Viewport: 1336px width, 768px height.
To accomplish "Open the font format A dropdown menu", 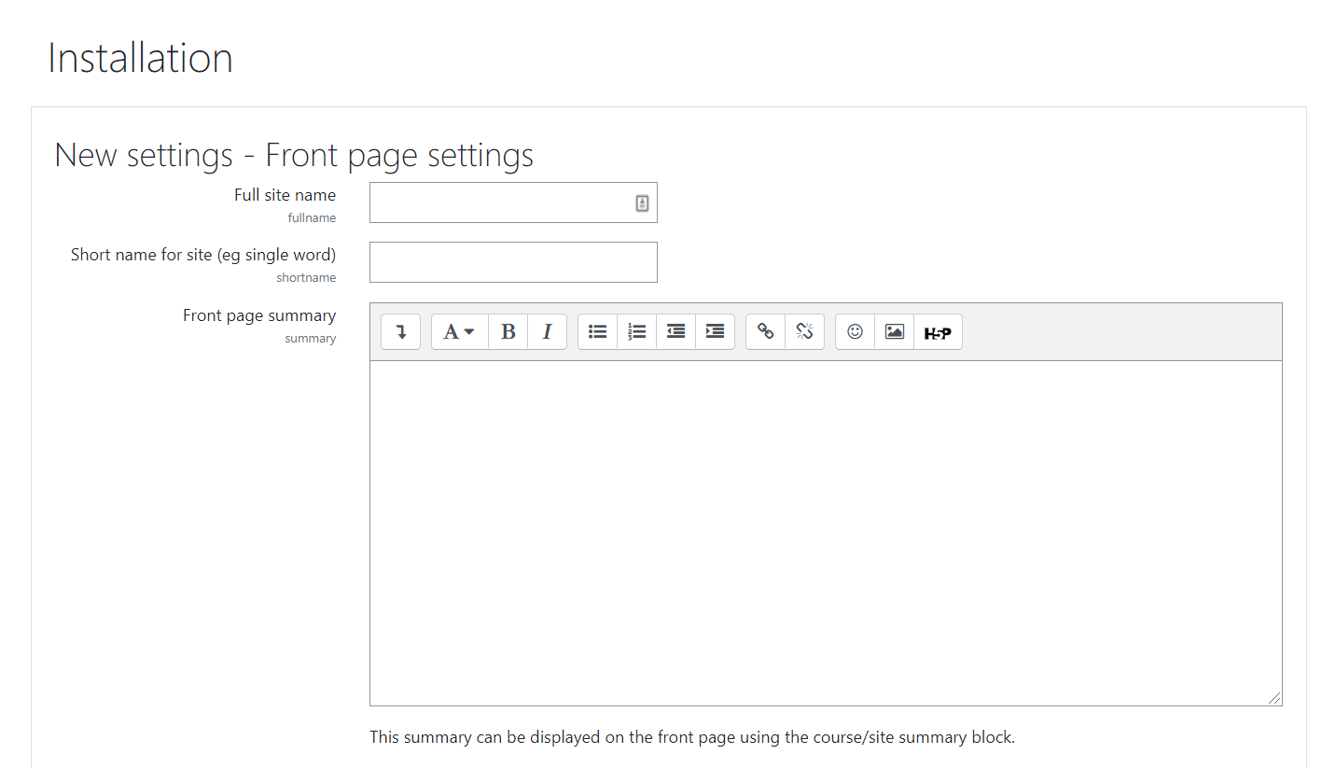I will [458, 331].
